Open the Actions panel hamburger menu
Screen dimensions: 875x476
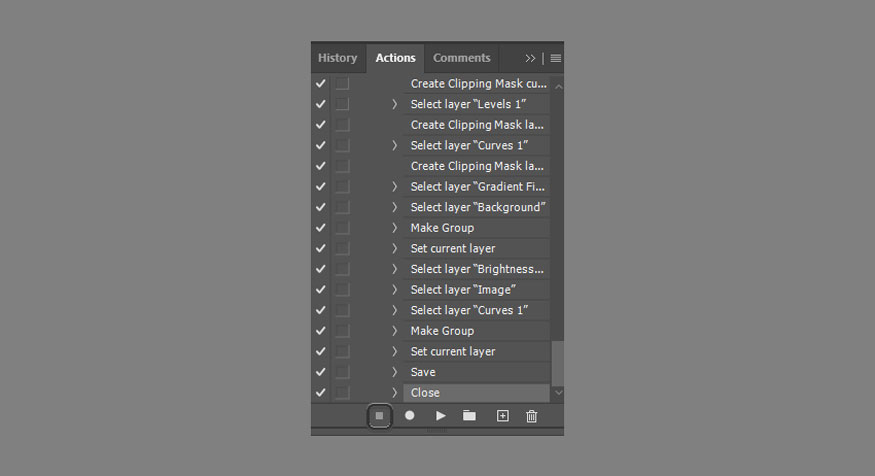tap(556, 58)
